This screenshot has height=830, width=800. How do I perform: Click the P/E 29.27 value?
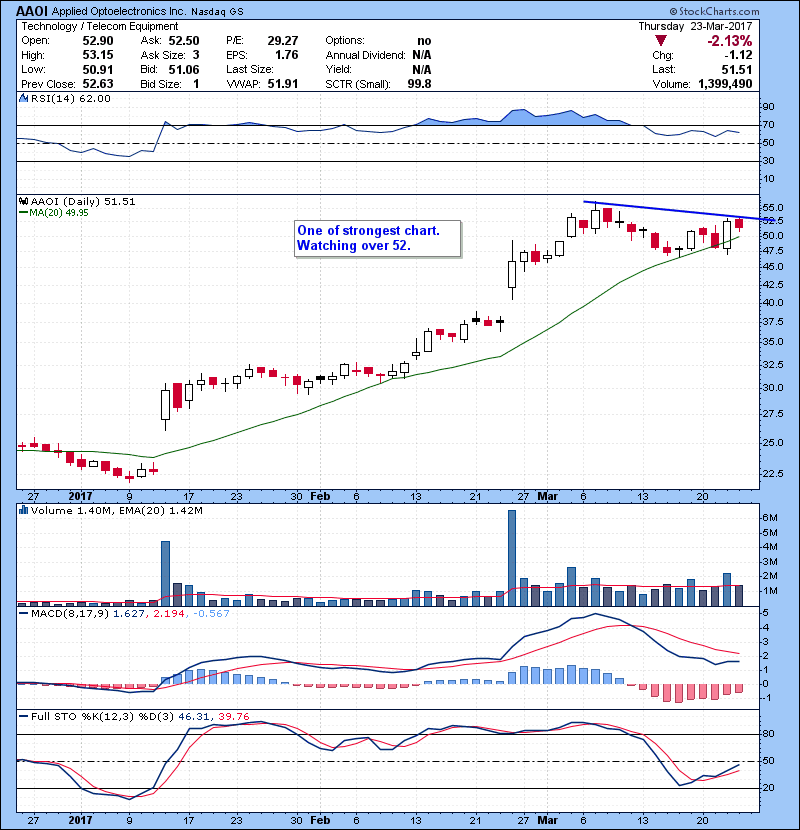[x=283, y=41]
